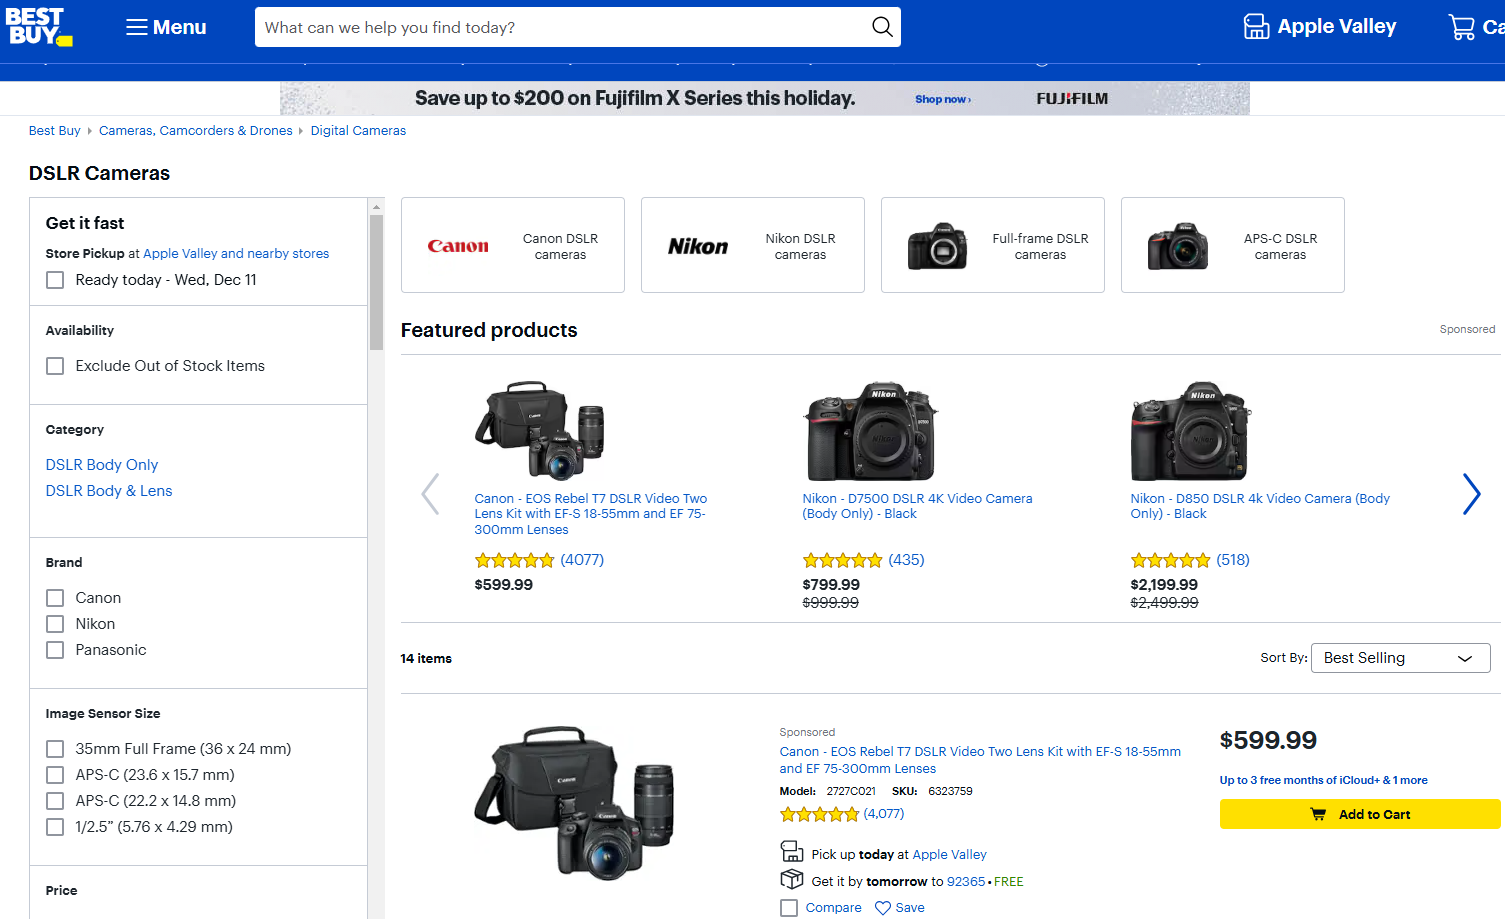This screenshot has width=1505, height=919.
Task: Tick the Panasonic brand checkbox
Action: (55, 650)
